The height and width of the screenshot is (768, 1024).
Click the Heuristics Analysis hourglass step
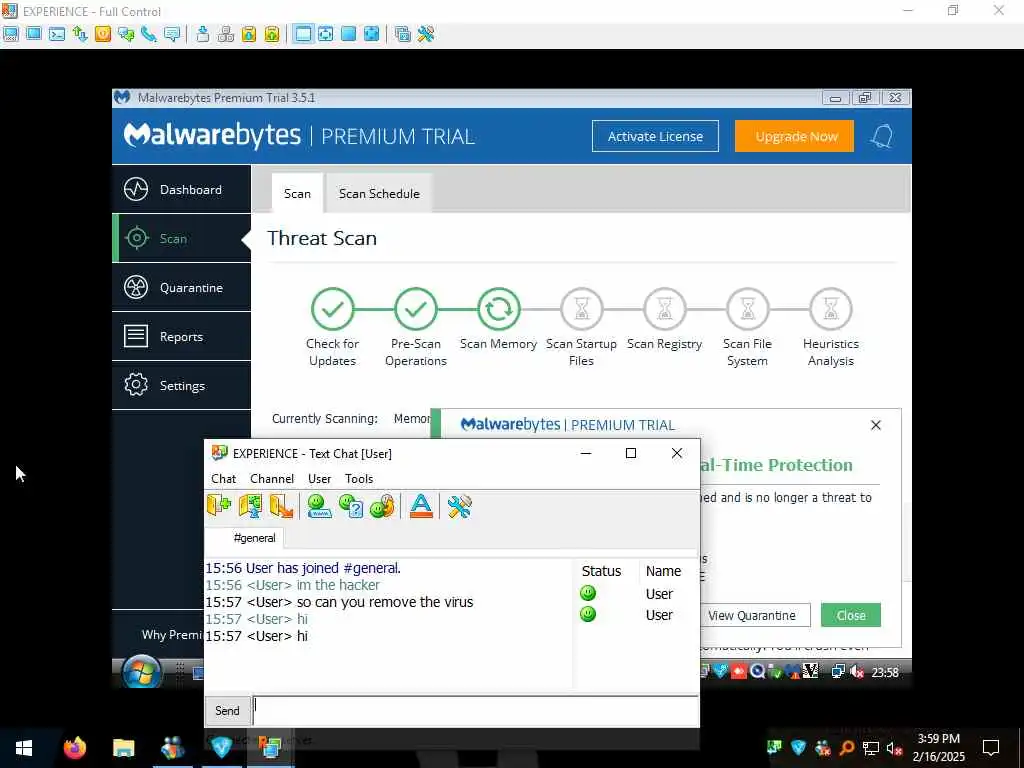click(830, 309)
